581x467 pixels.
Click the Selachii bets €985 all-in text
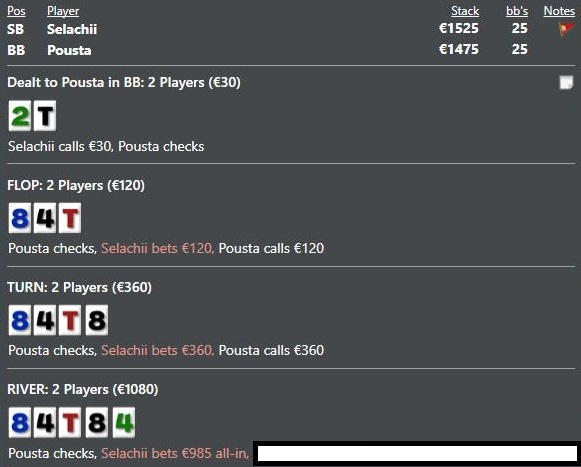[x=175, y=453]
